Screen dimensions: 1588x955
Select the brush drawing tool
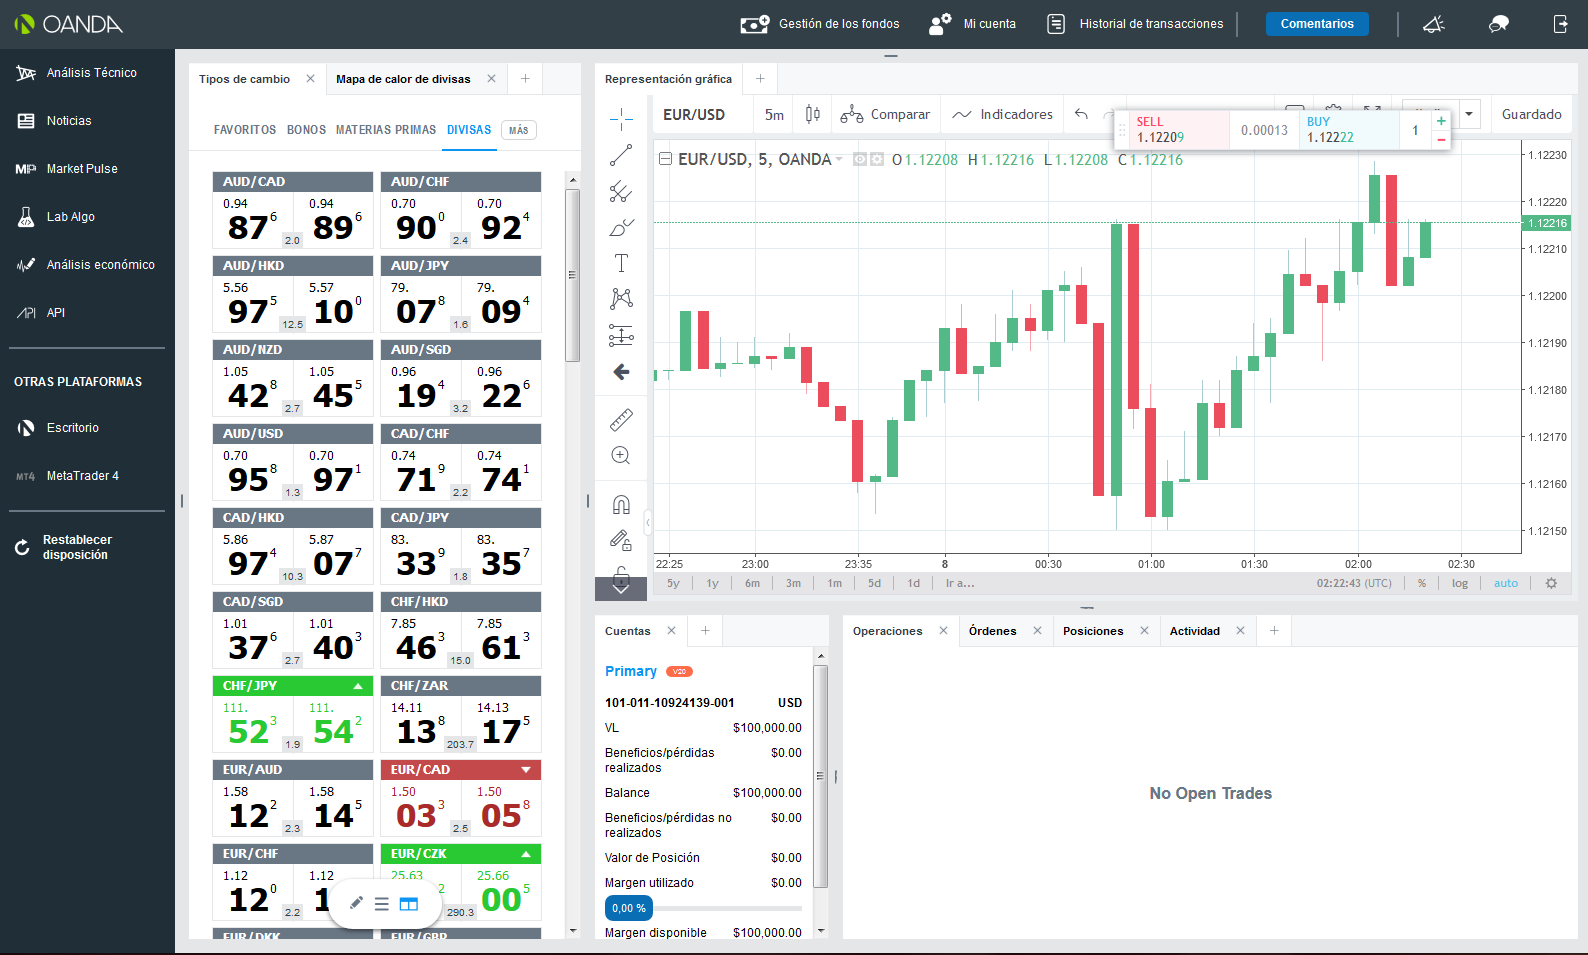(x=621, y=227)
